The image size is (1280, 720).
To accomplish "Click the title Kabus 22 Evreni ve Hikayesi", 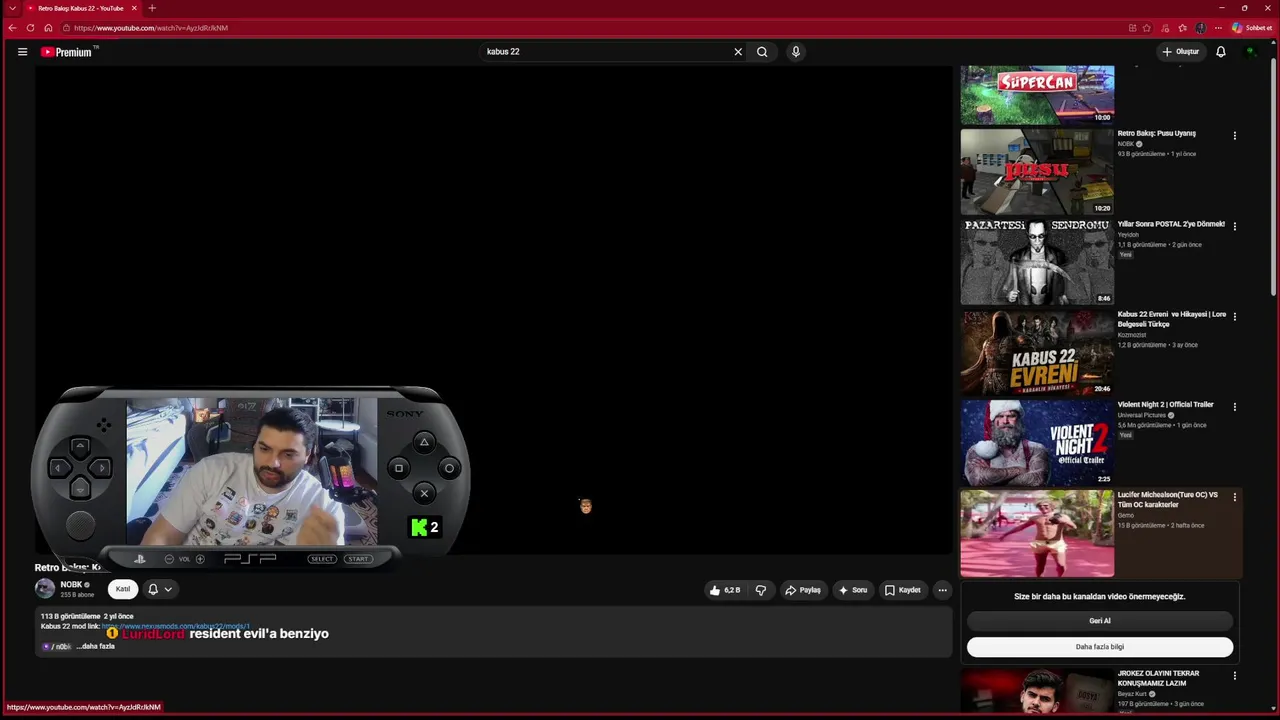I will click(1172, 319).
